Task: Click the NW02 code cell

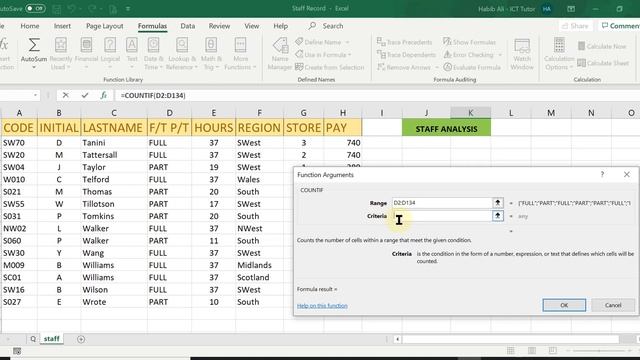Action: point(19,229)
